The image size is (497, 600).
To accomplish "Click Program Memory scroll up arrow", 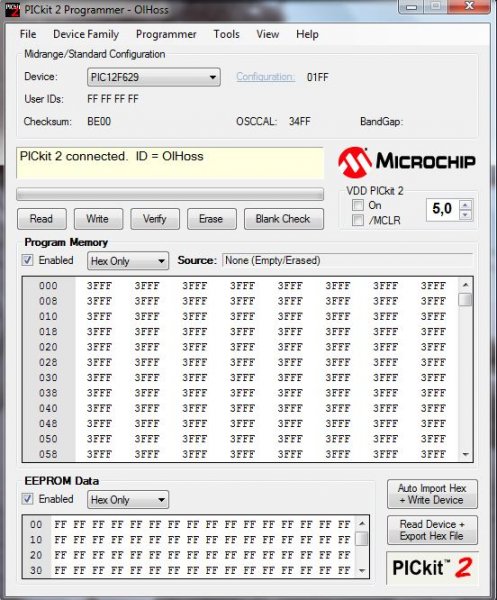I will click(465, 285).
